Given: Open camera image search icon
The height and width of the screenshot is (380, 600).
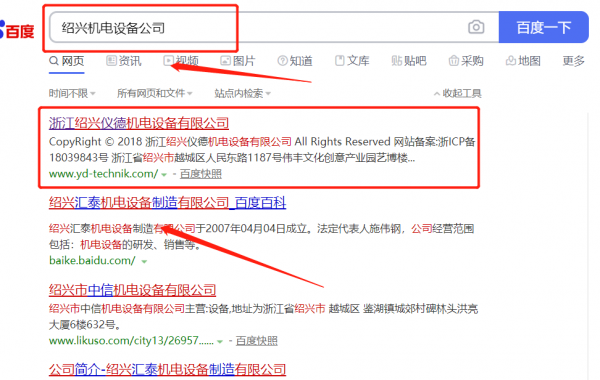Looking at the screenshot, I should coord(476,27).
